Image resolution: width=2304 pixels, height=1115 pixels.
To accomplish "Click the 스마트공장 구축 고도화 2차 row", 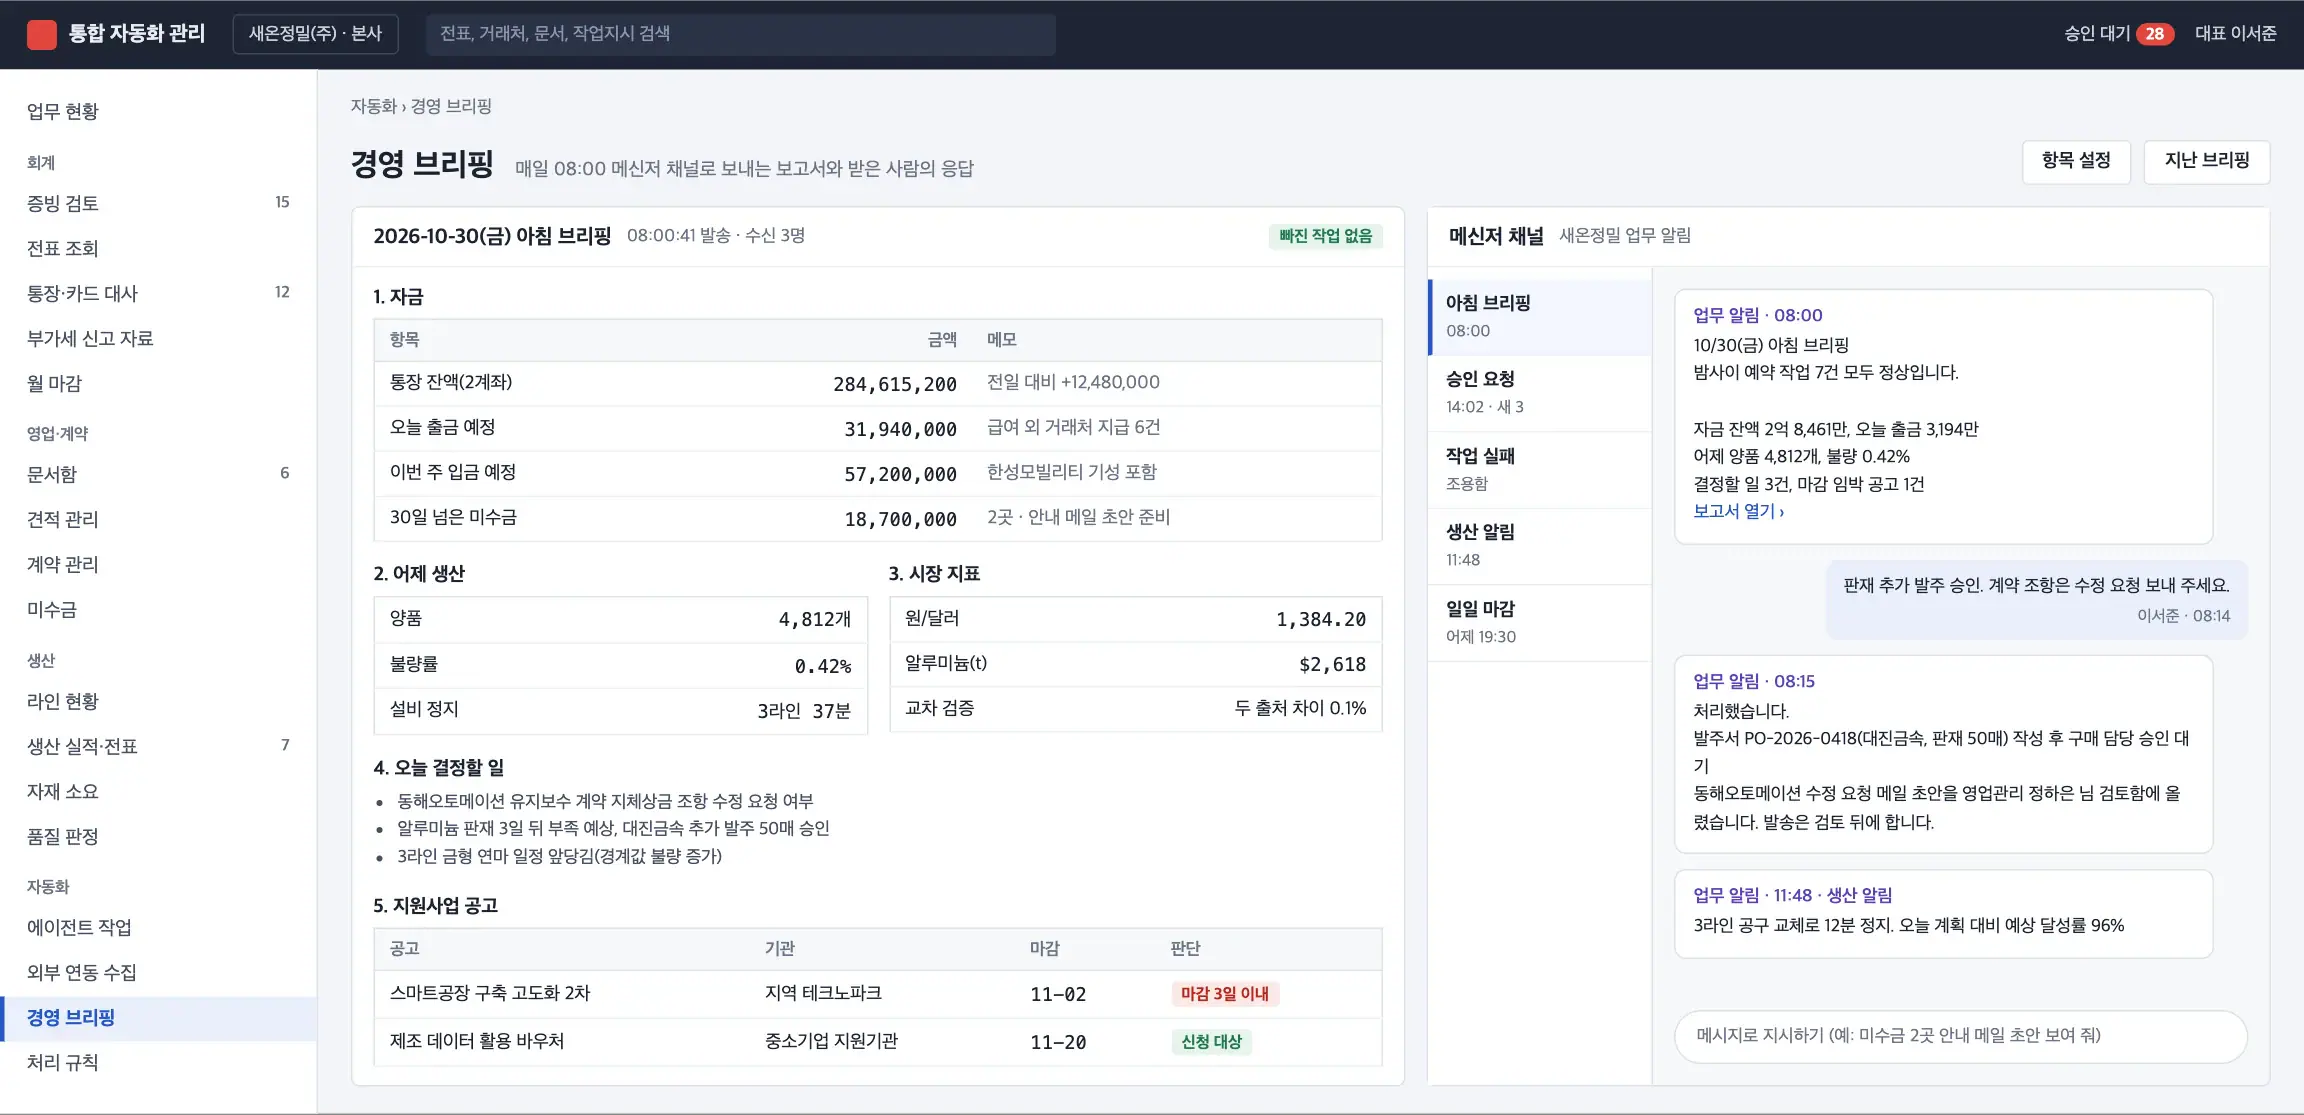I will pyautogui.click(x=878, y=994).
